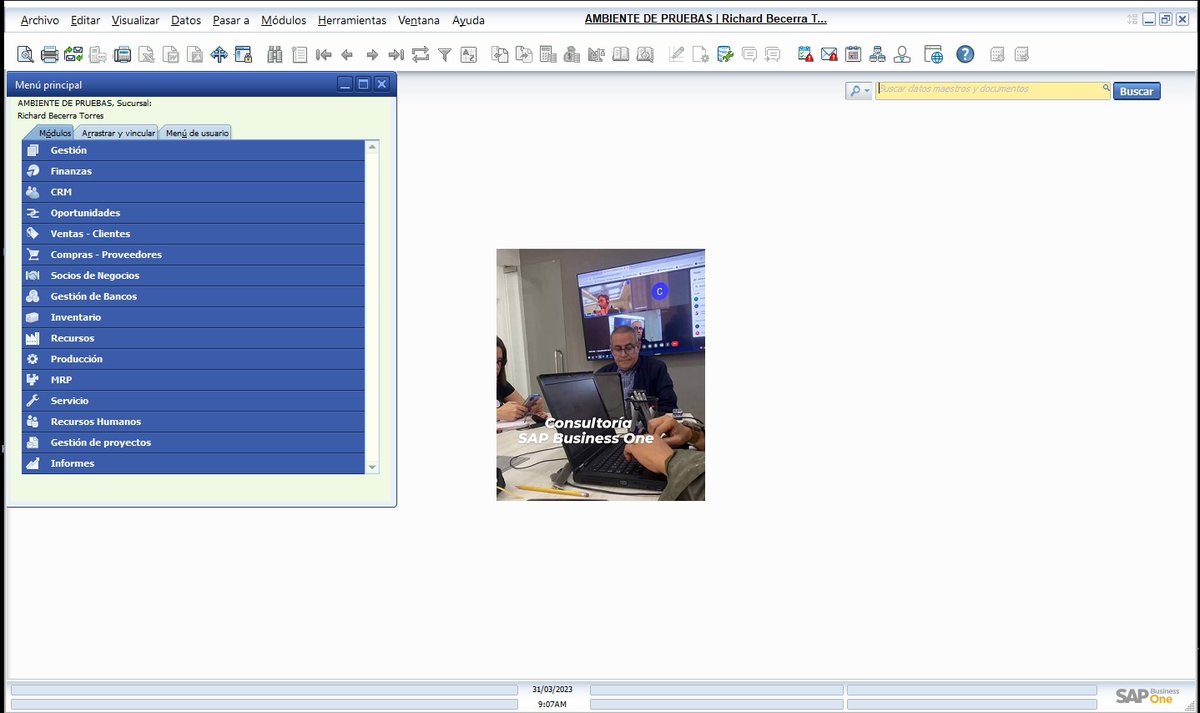Click the module list scroll up arrow
1200x713 pixels.
[x=372, y=147]
